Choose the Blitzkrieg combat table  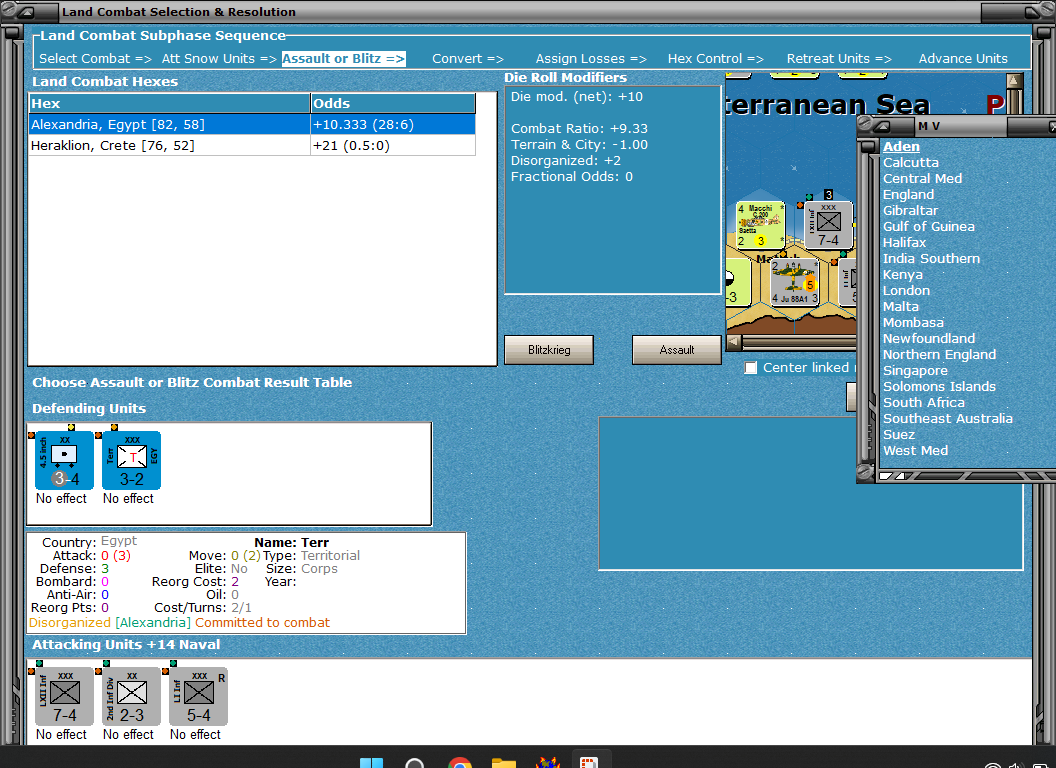549,350
